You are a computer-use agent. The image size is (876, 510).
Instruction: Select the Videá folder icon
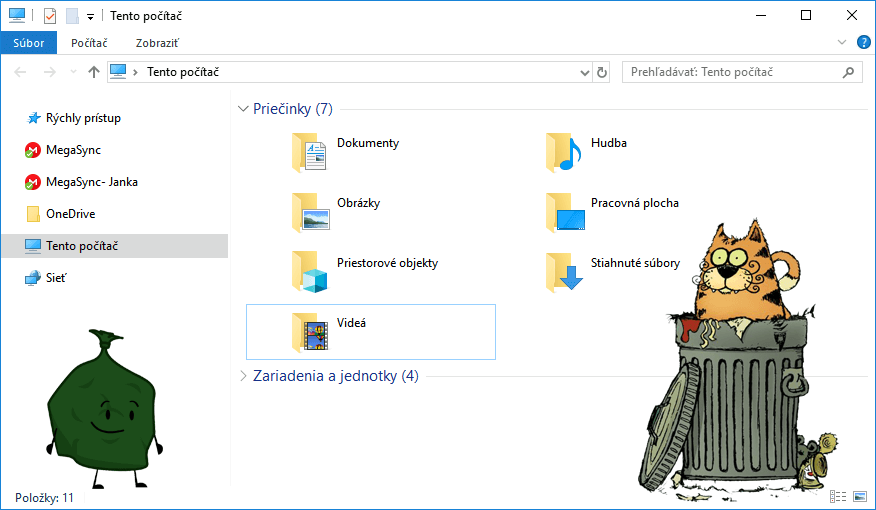310,332
